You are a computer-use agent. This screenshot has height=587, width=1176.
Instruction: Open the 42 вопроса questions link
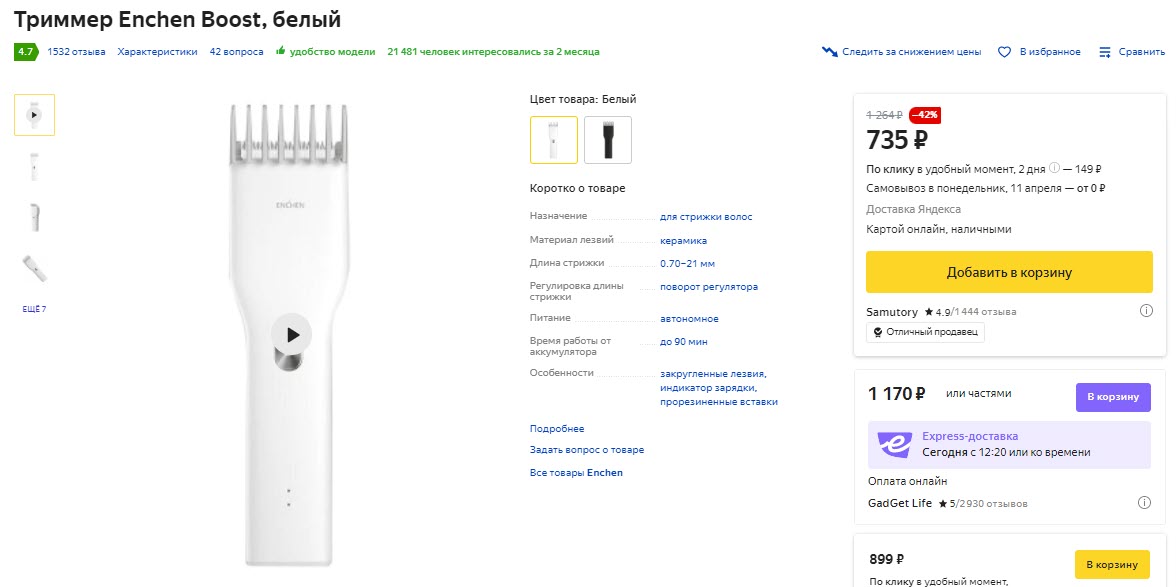pyautogui.click(x=236, y=52)
